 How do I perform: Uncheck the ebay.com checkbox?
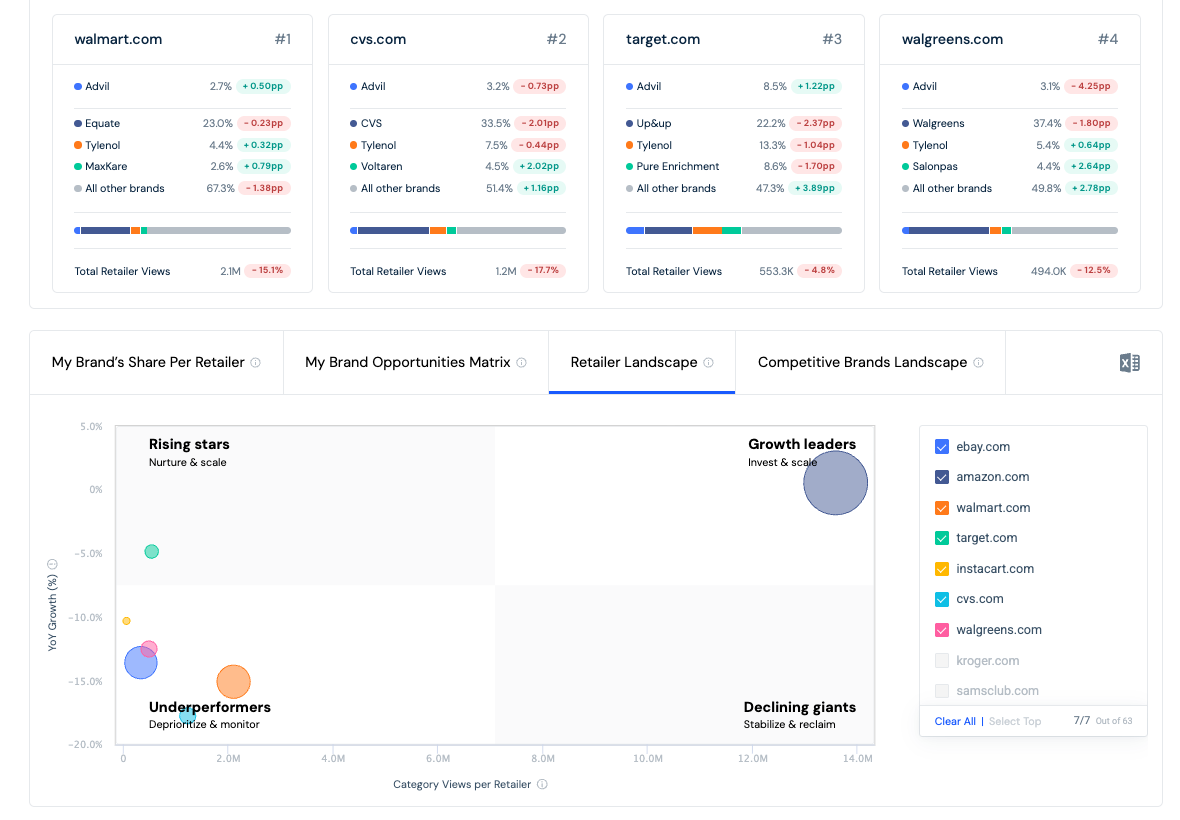click(941, 446)
